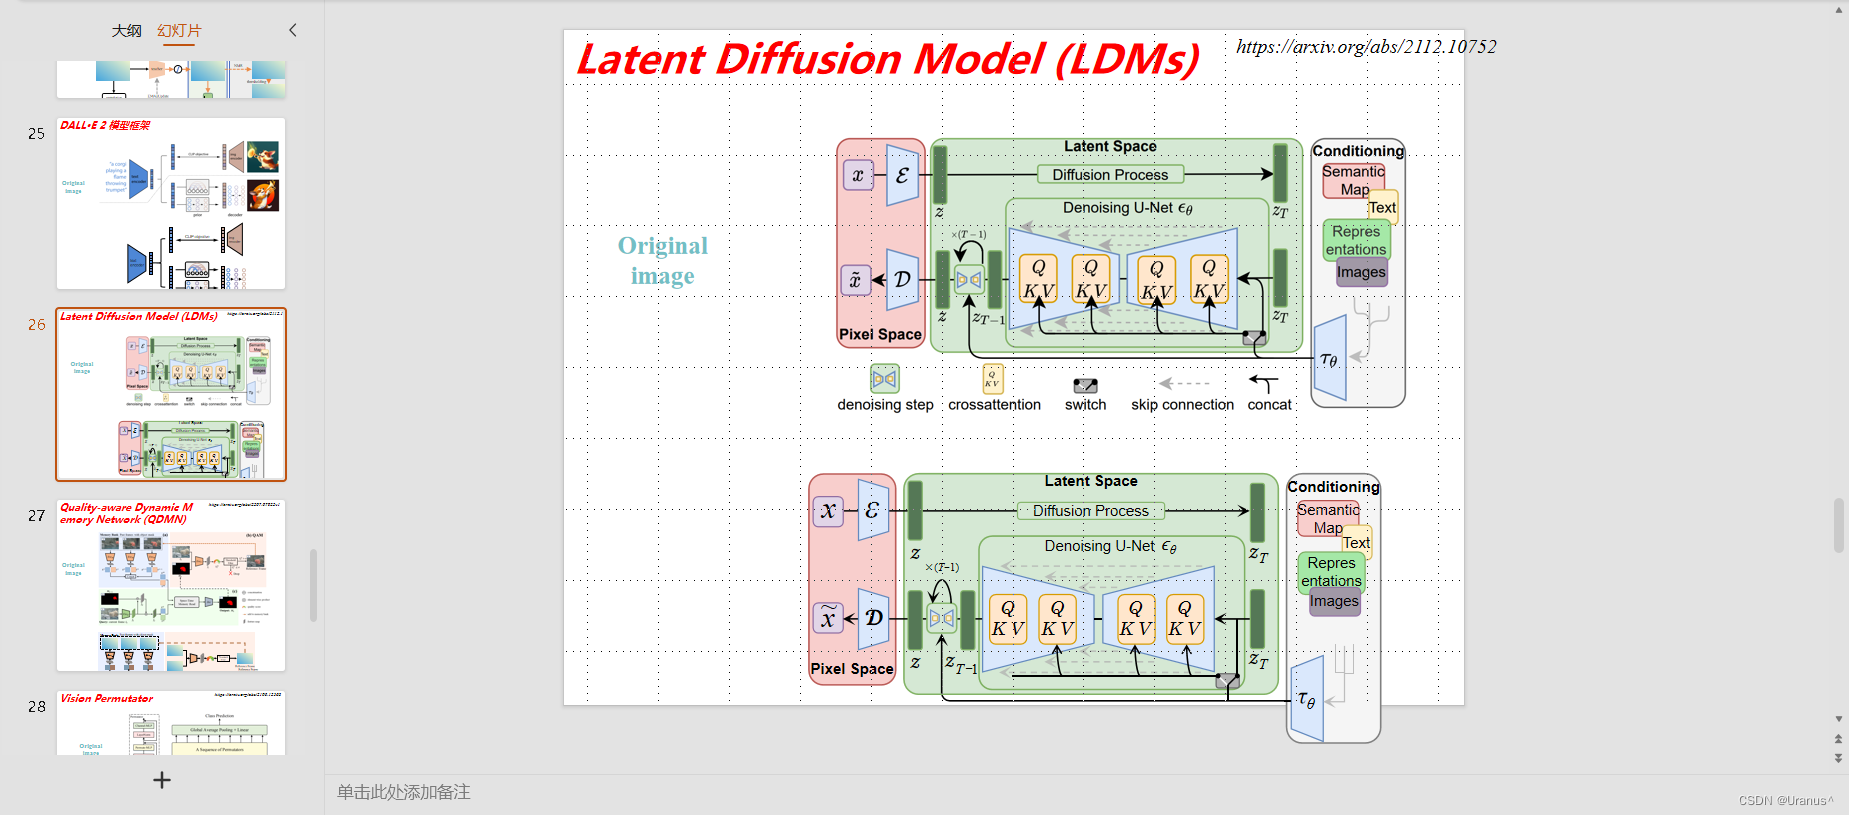Click the Repres entations box in lower diagram
This screenshot has width=1849, height=815.
click(1331, 572)
